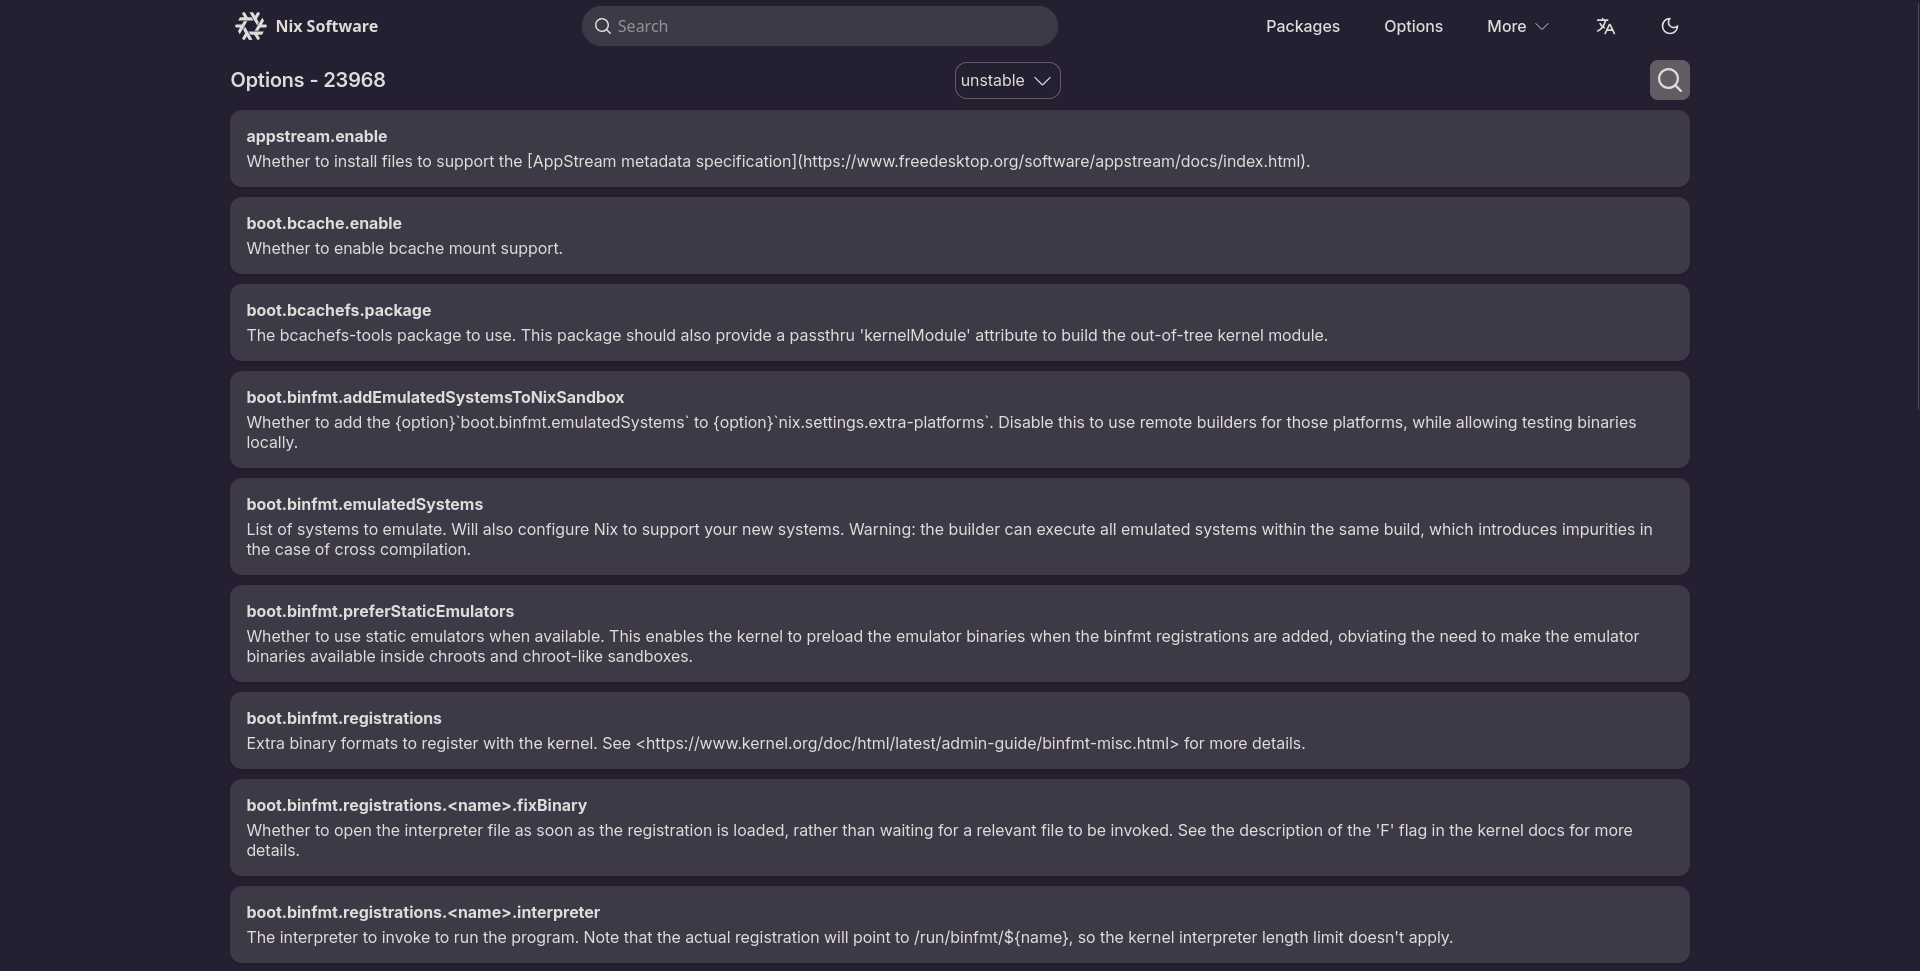Click the magnifier icon inside the search bar

(602, 26)
